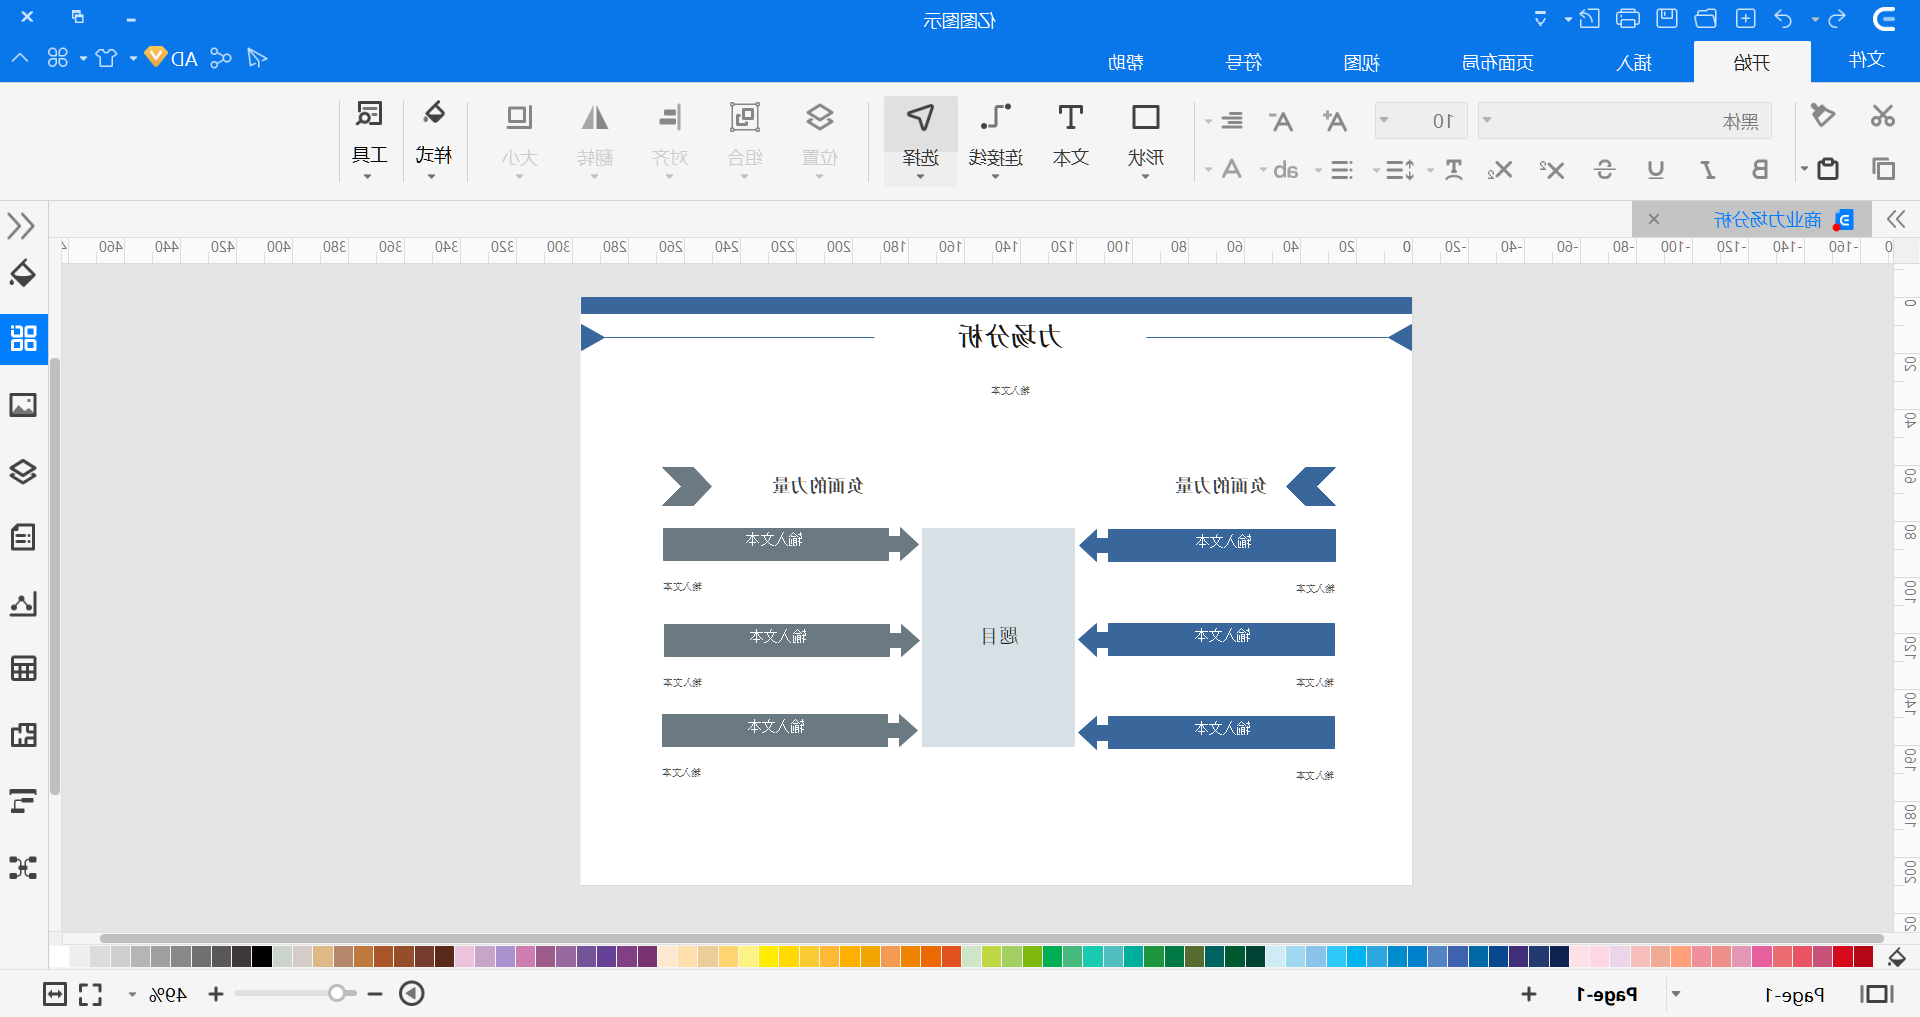Collapse the ribbon with the caret icon

coord(20,58)
